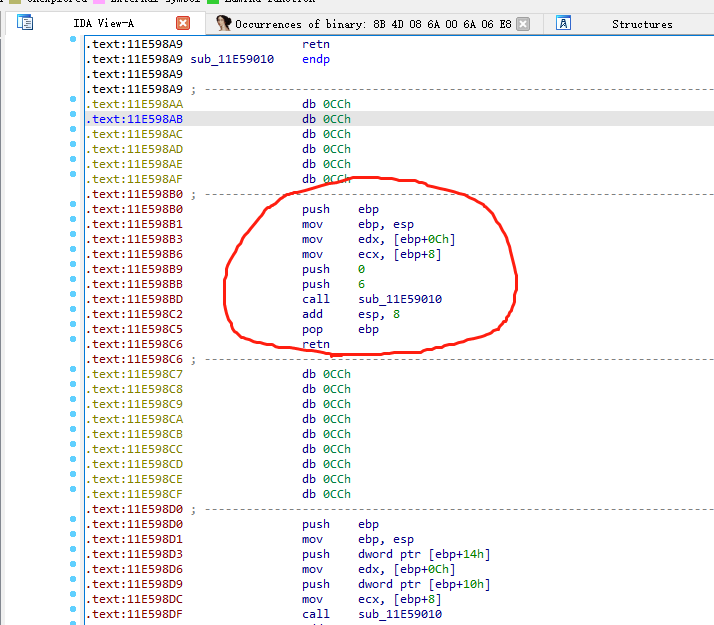714x625 pixels.
Task: Click the Structures tab icon
Action: click(564, 23)
